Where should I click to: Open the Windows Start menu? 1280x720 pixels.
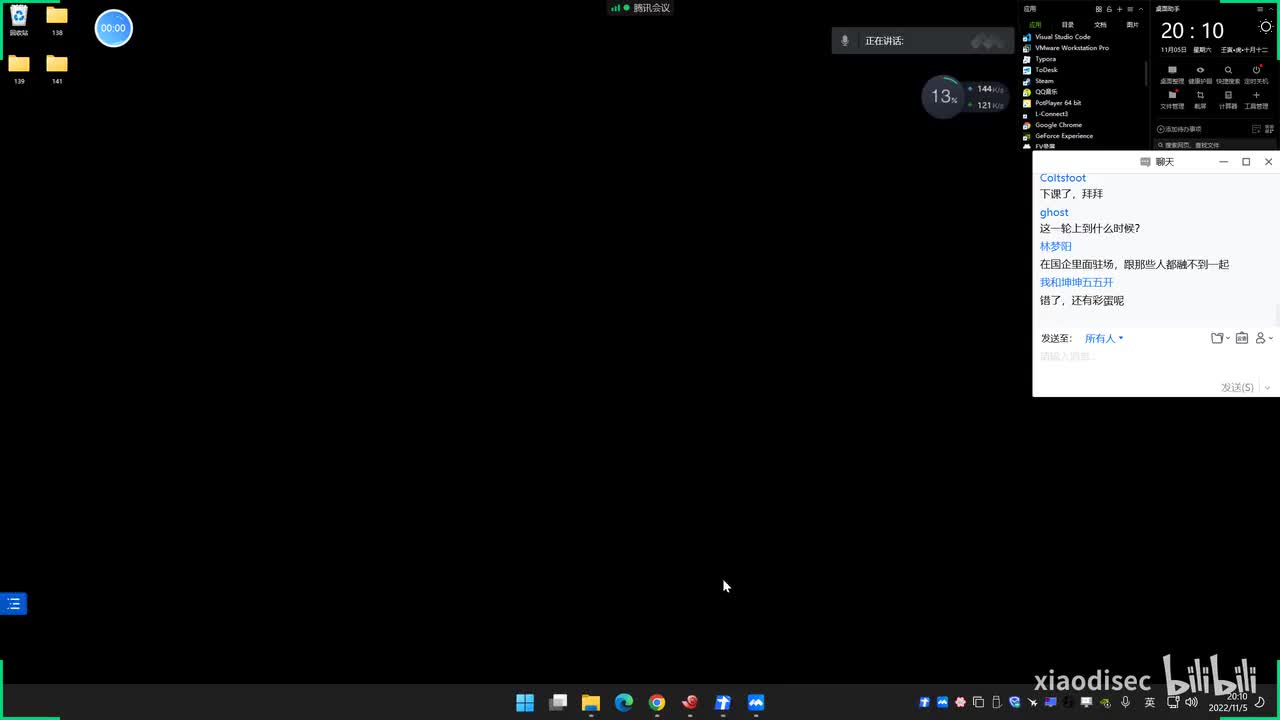525,702
